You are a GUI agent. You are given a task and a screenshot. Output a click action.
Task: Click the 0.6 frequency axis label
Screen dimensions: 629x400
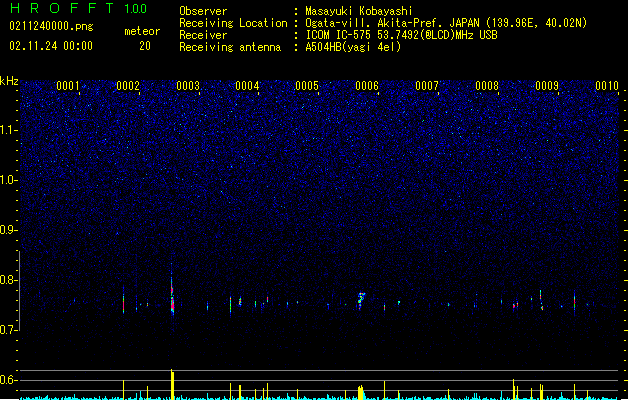click(9, 380)
